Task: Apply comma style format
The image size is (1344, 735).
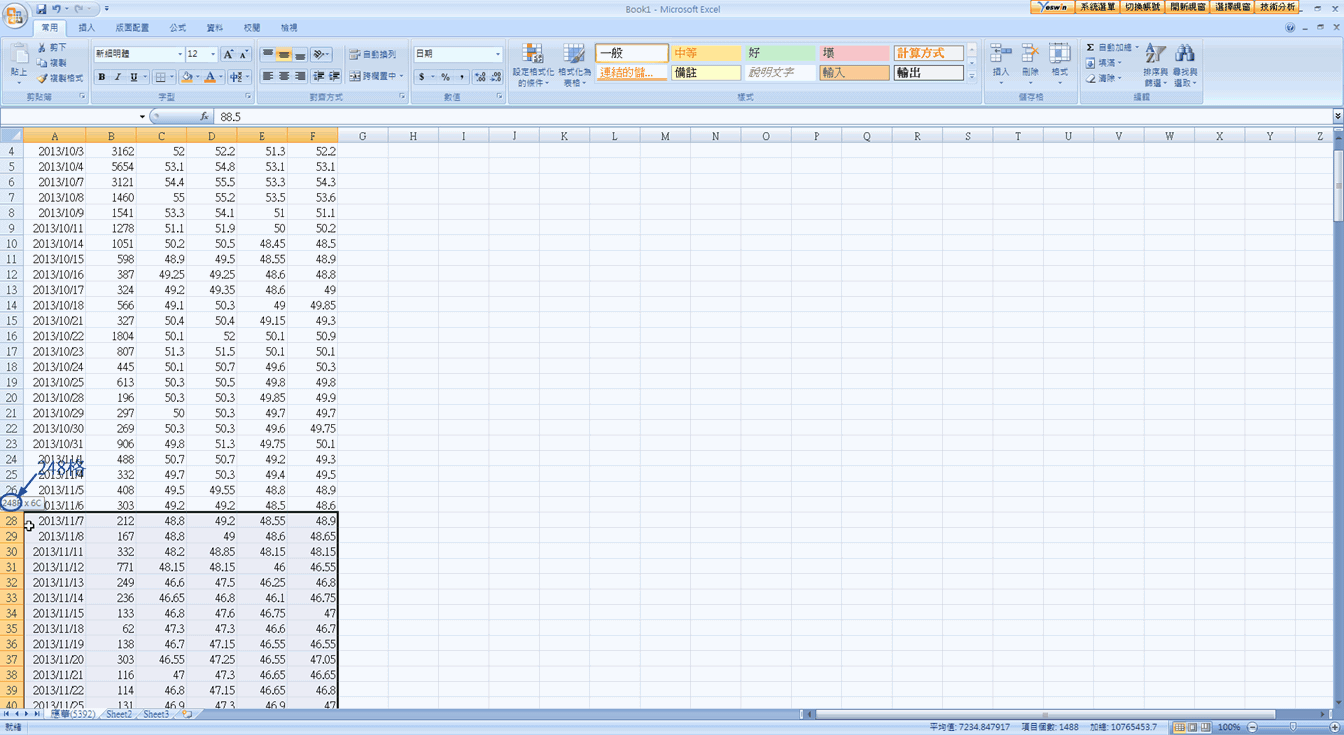Action: coord(461,77)
